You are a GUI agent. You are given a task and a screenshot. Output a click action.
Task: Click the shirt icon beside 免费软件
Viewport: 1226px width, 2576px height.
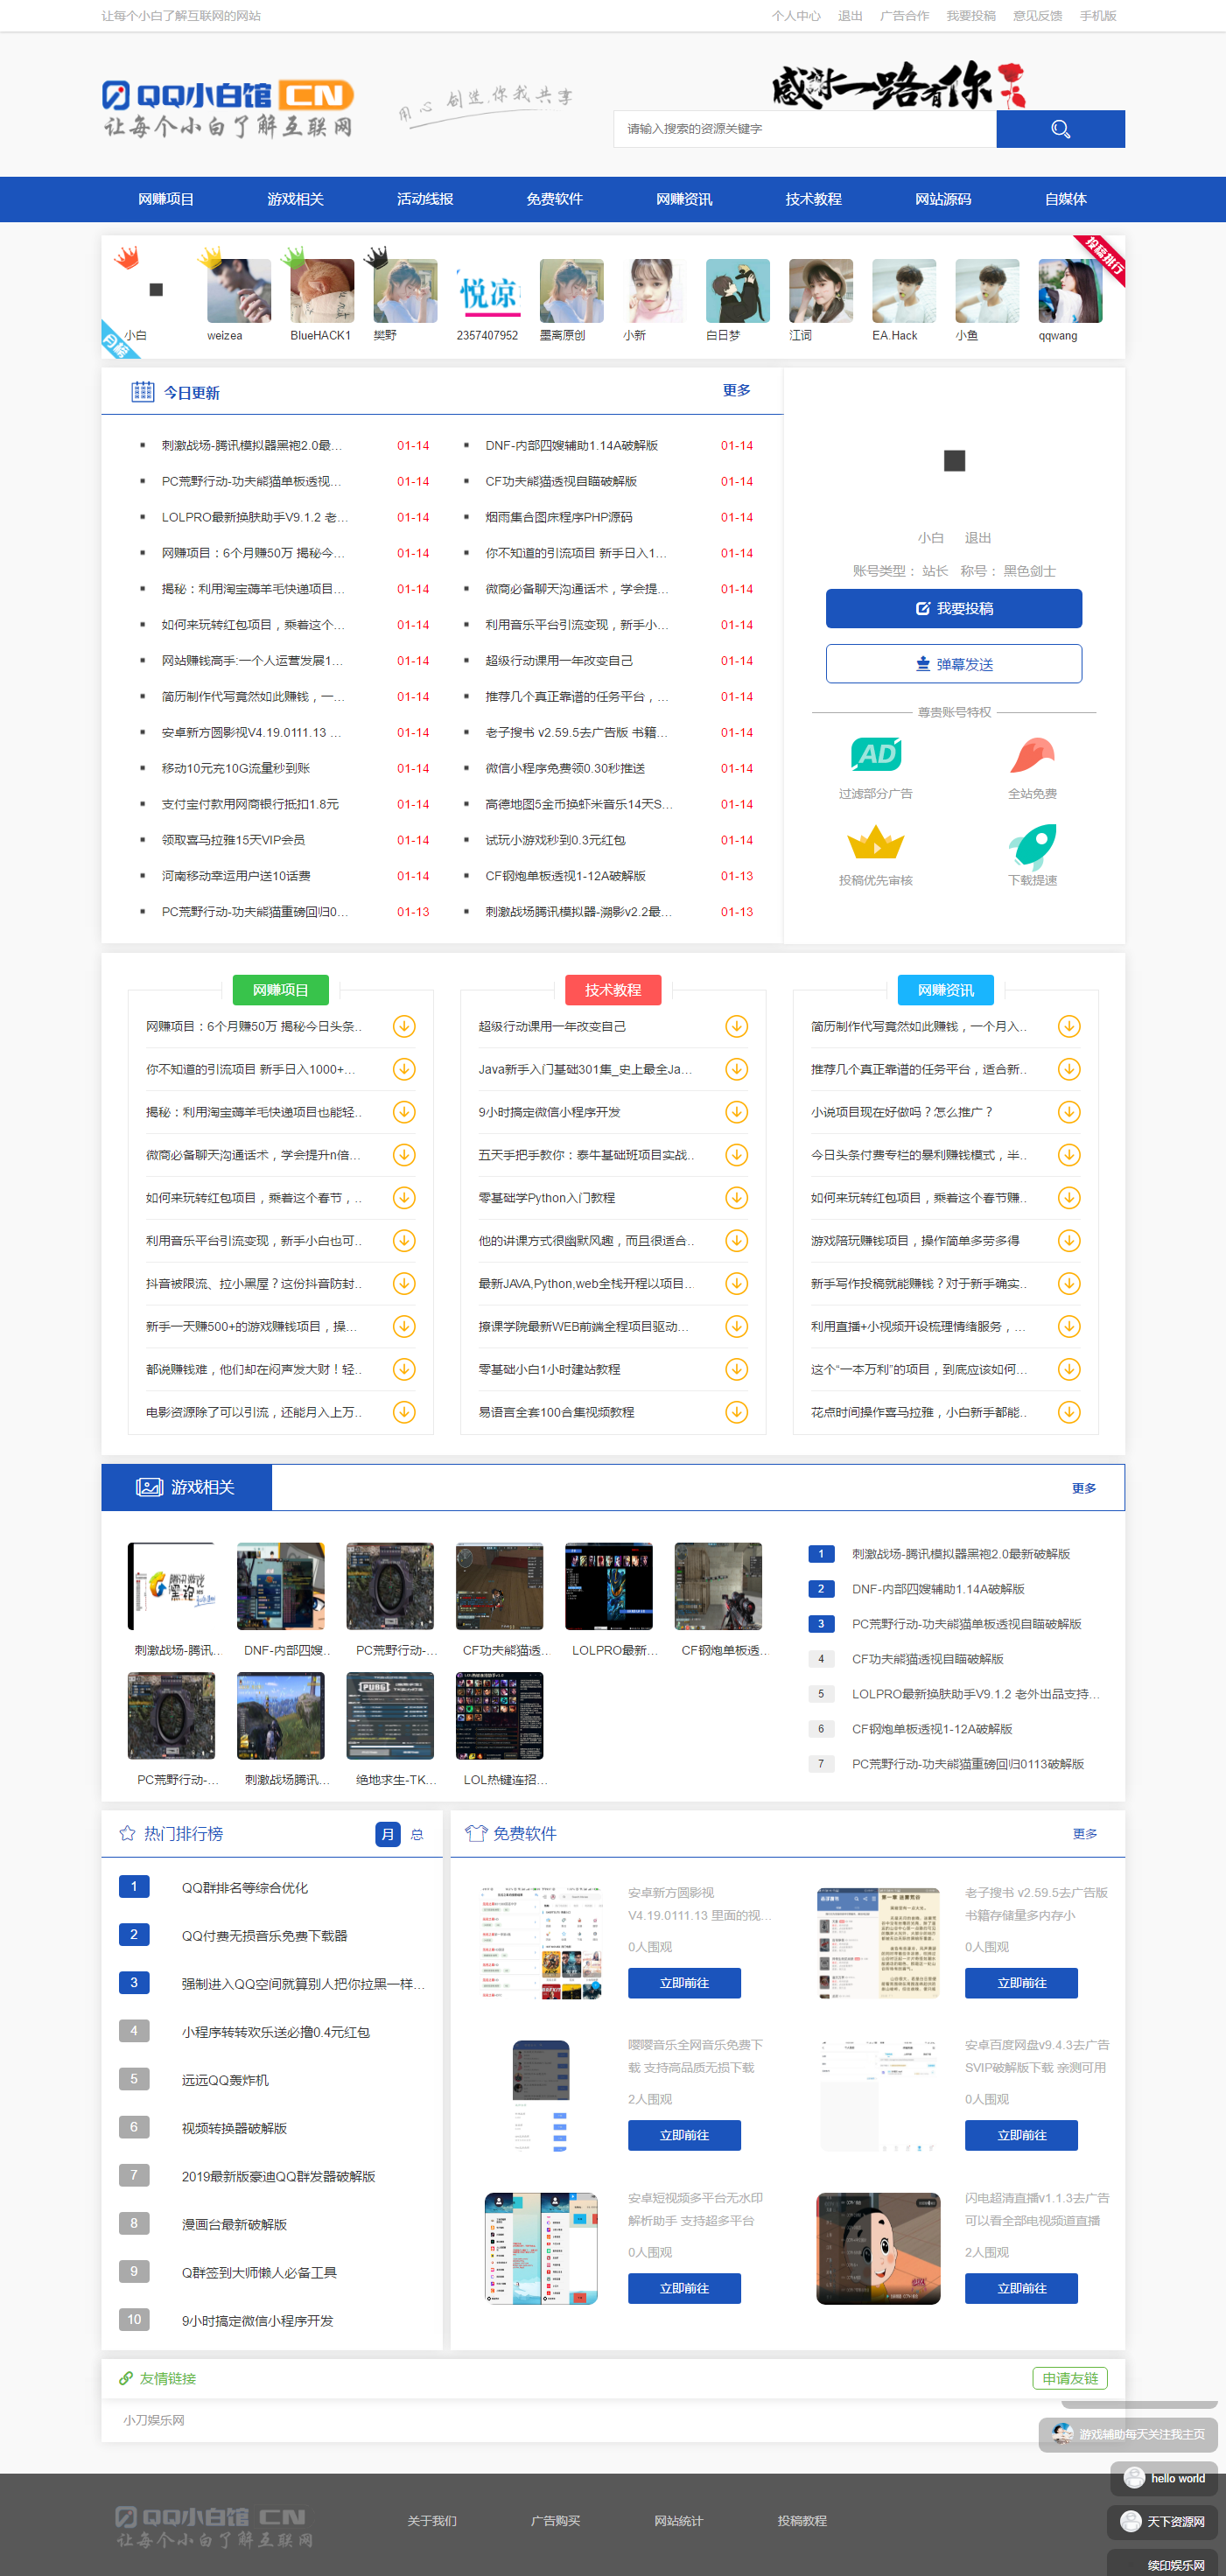(476, 1833)
